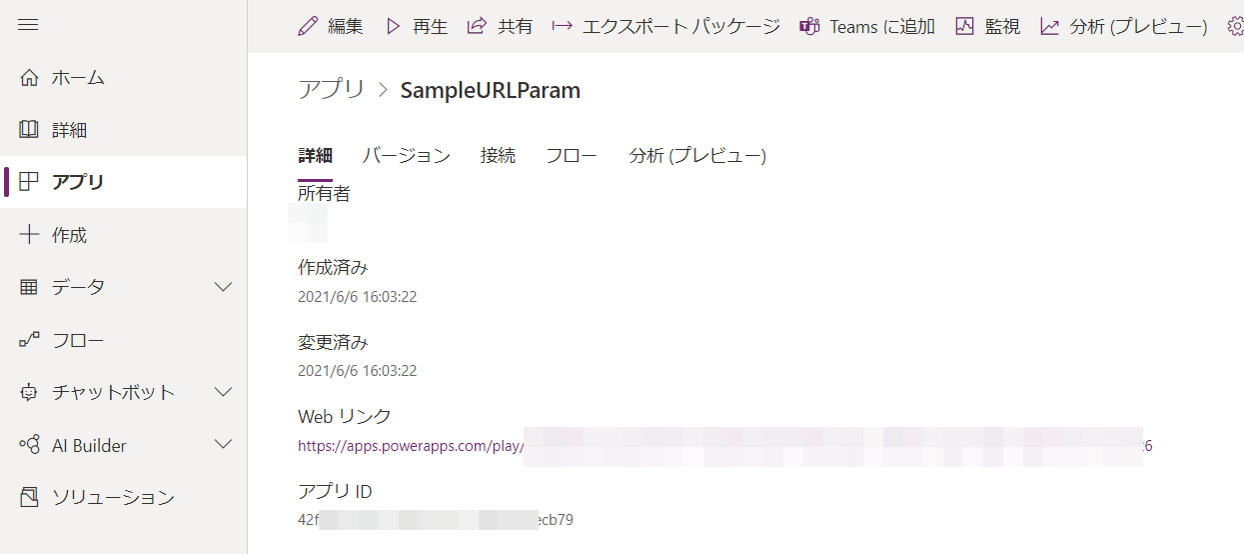Click the share icon for 共有
The width and height of the screenshot is (1244, 554).
tap(477, 27)
